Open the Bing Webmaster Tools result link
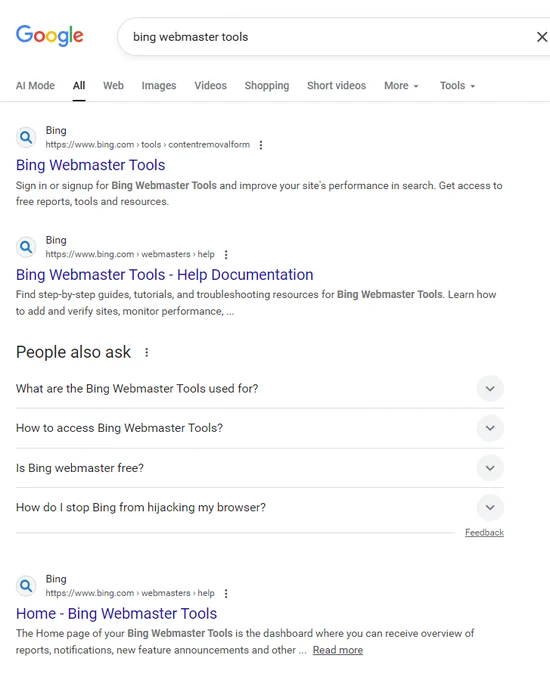The width and height of the screenshot is (550, 680). (91, 165)
